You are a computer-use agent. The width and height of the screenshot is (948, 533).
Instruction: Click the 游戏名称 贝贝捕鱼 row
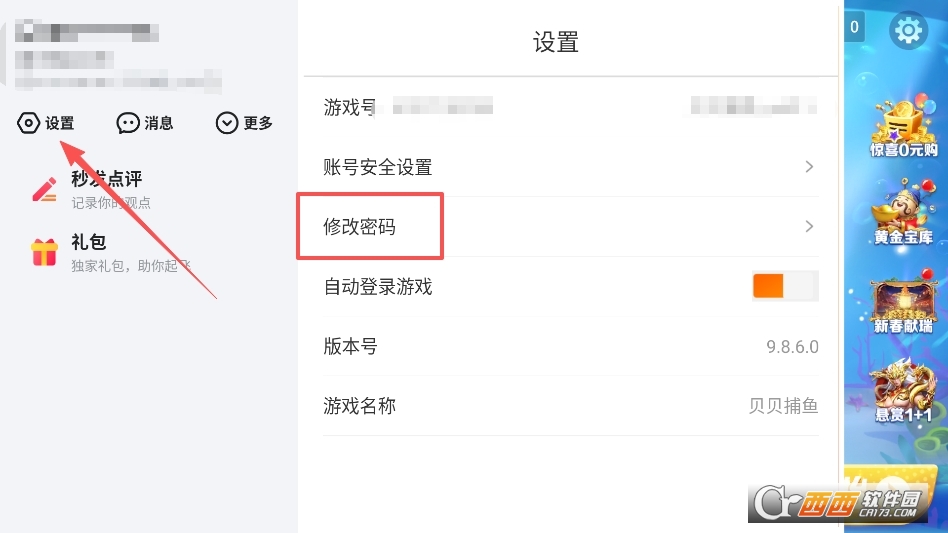pos(570,406)
